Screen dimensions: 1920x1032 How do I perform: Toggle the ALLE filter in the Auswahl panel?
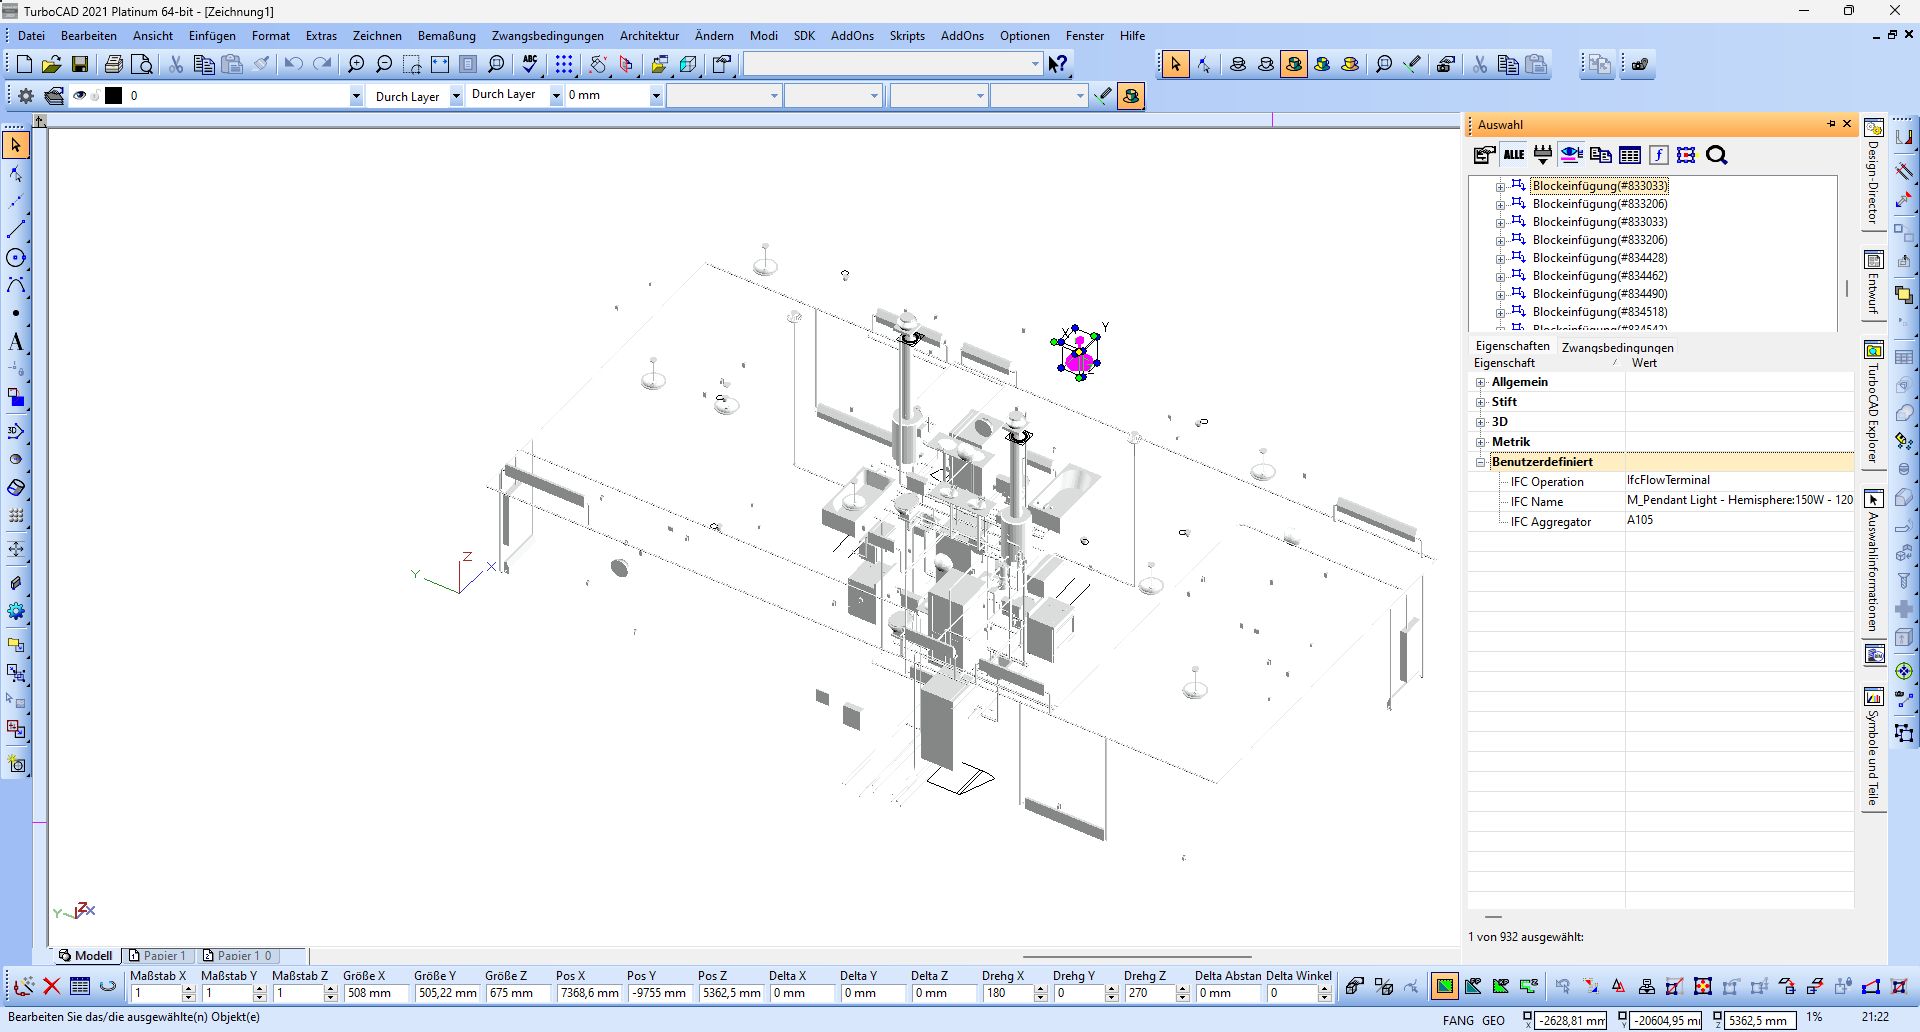coord(1514,154)
